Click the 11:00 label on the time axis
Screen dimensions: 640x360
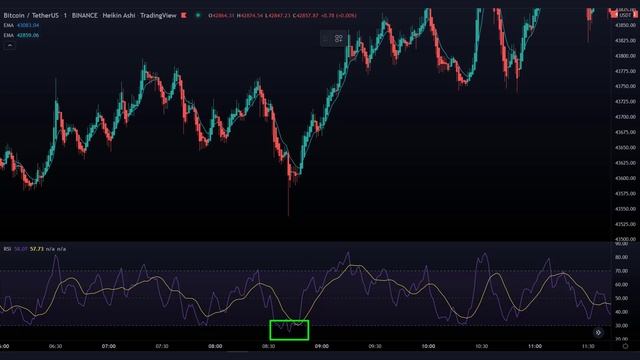(x=535, y=346)
